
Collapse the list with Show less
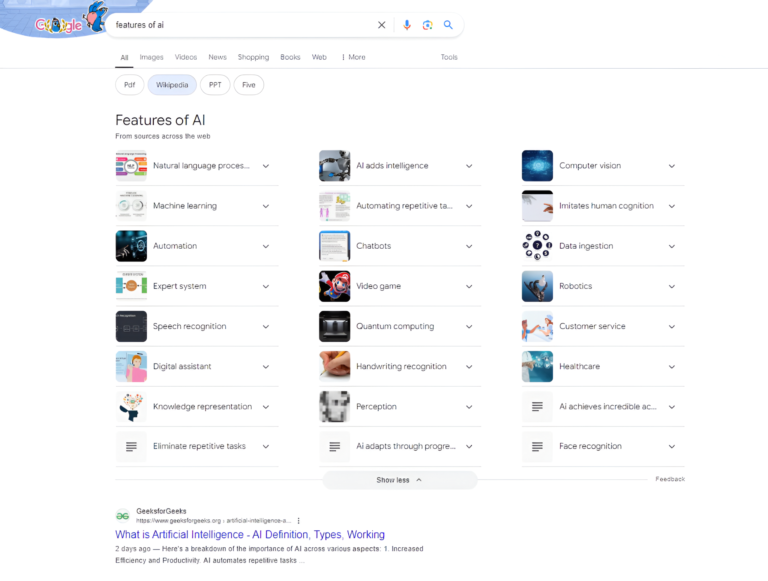point(399,480)
